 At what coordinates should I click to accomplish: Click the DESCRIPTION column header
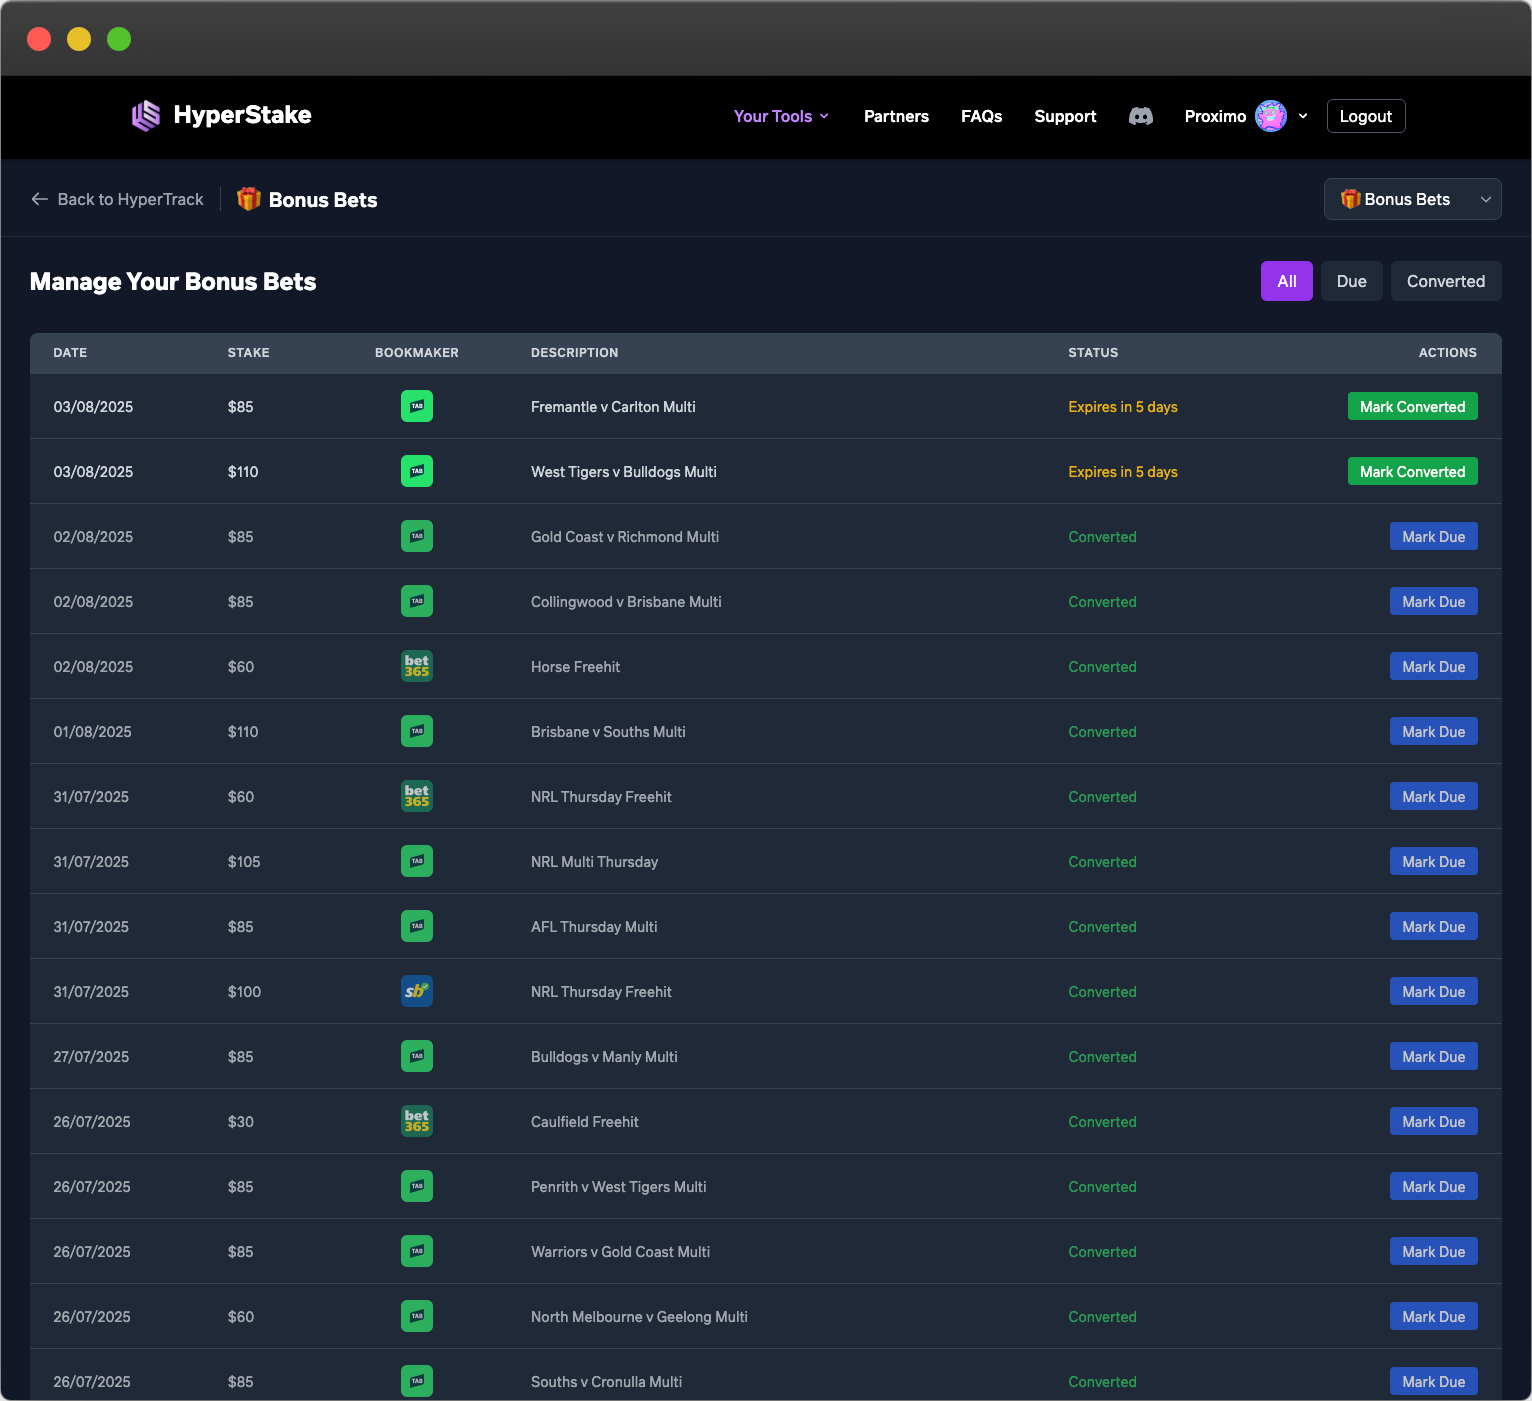[x=574, y=352]
